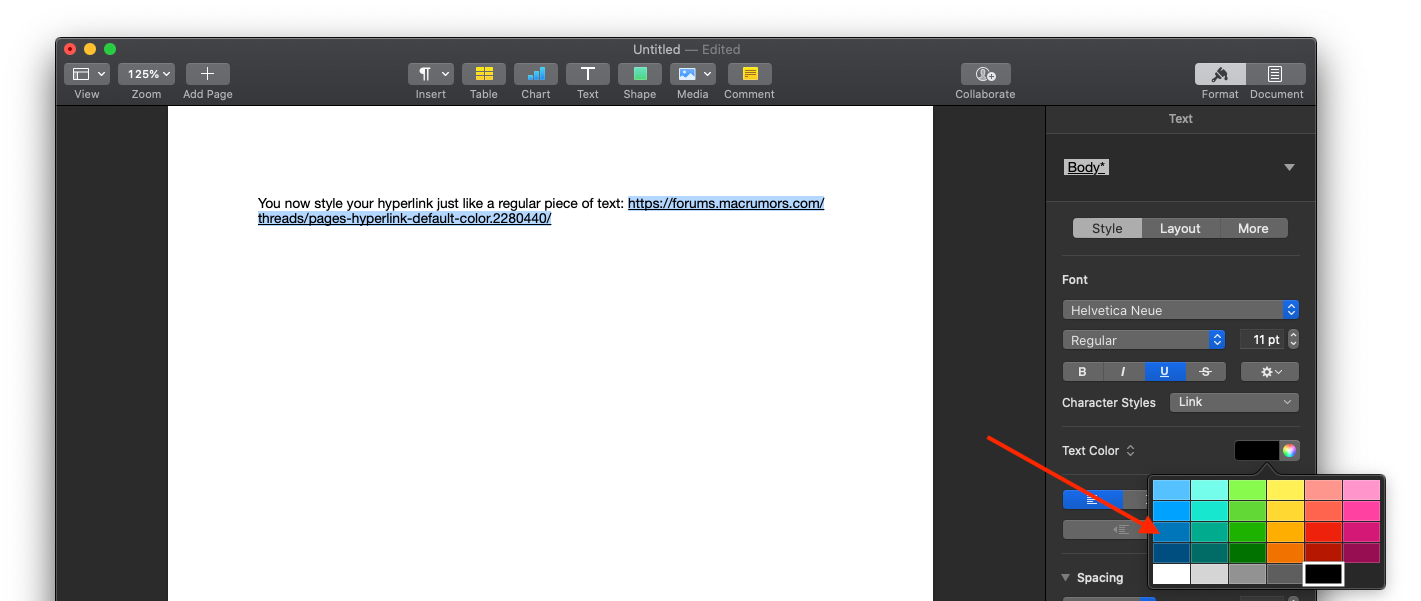Pick the amber orange swatch in third row

[1285, 532]
